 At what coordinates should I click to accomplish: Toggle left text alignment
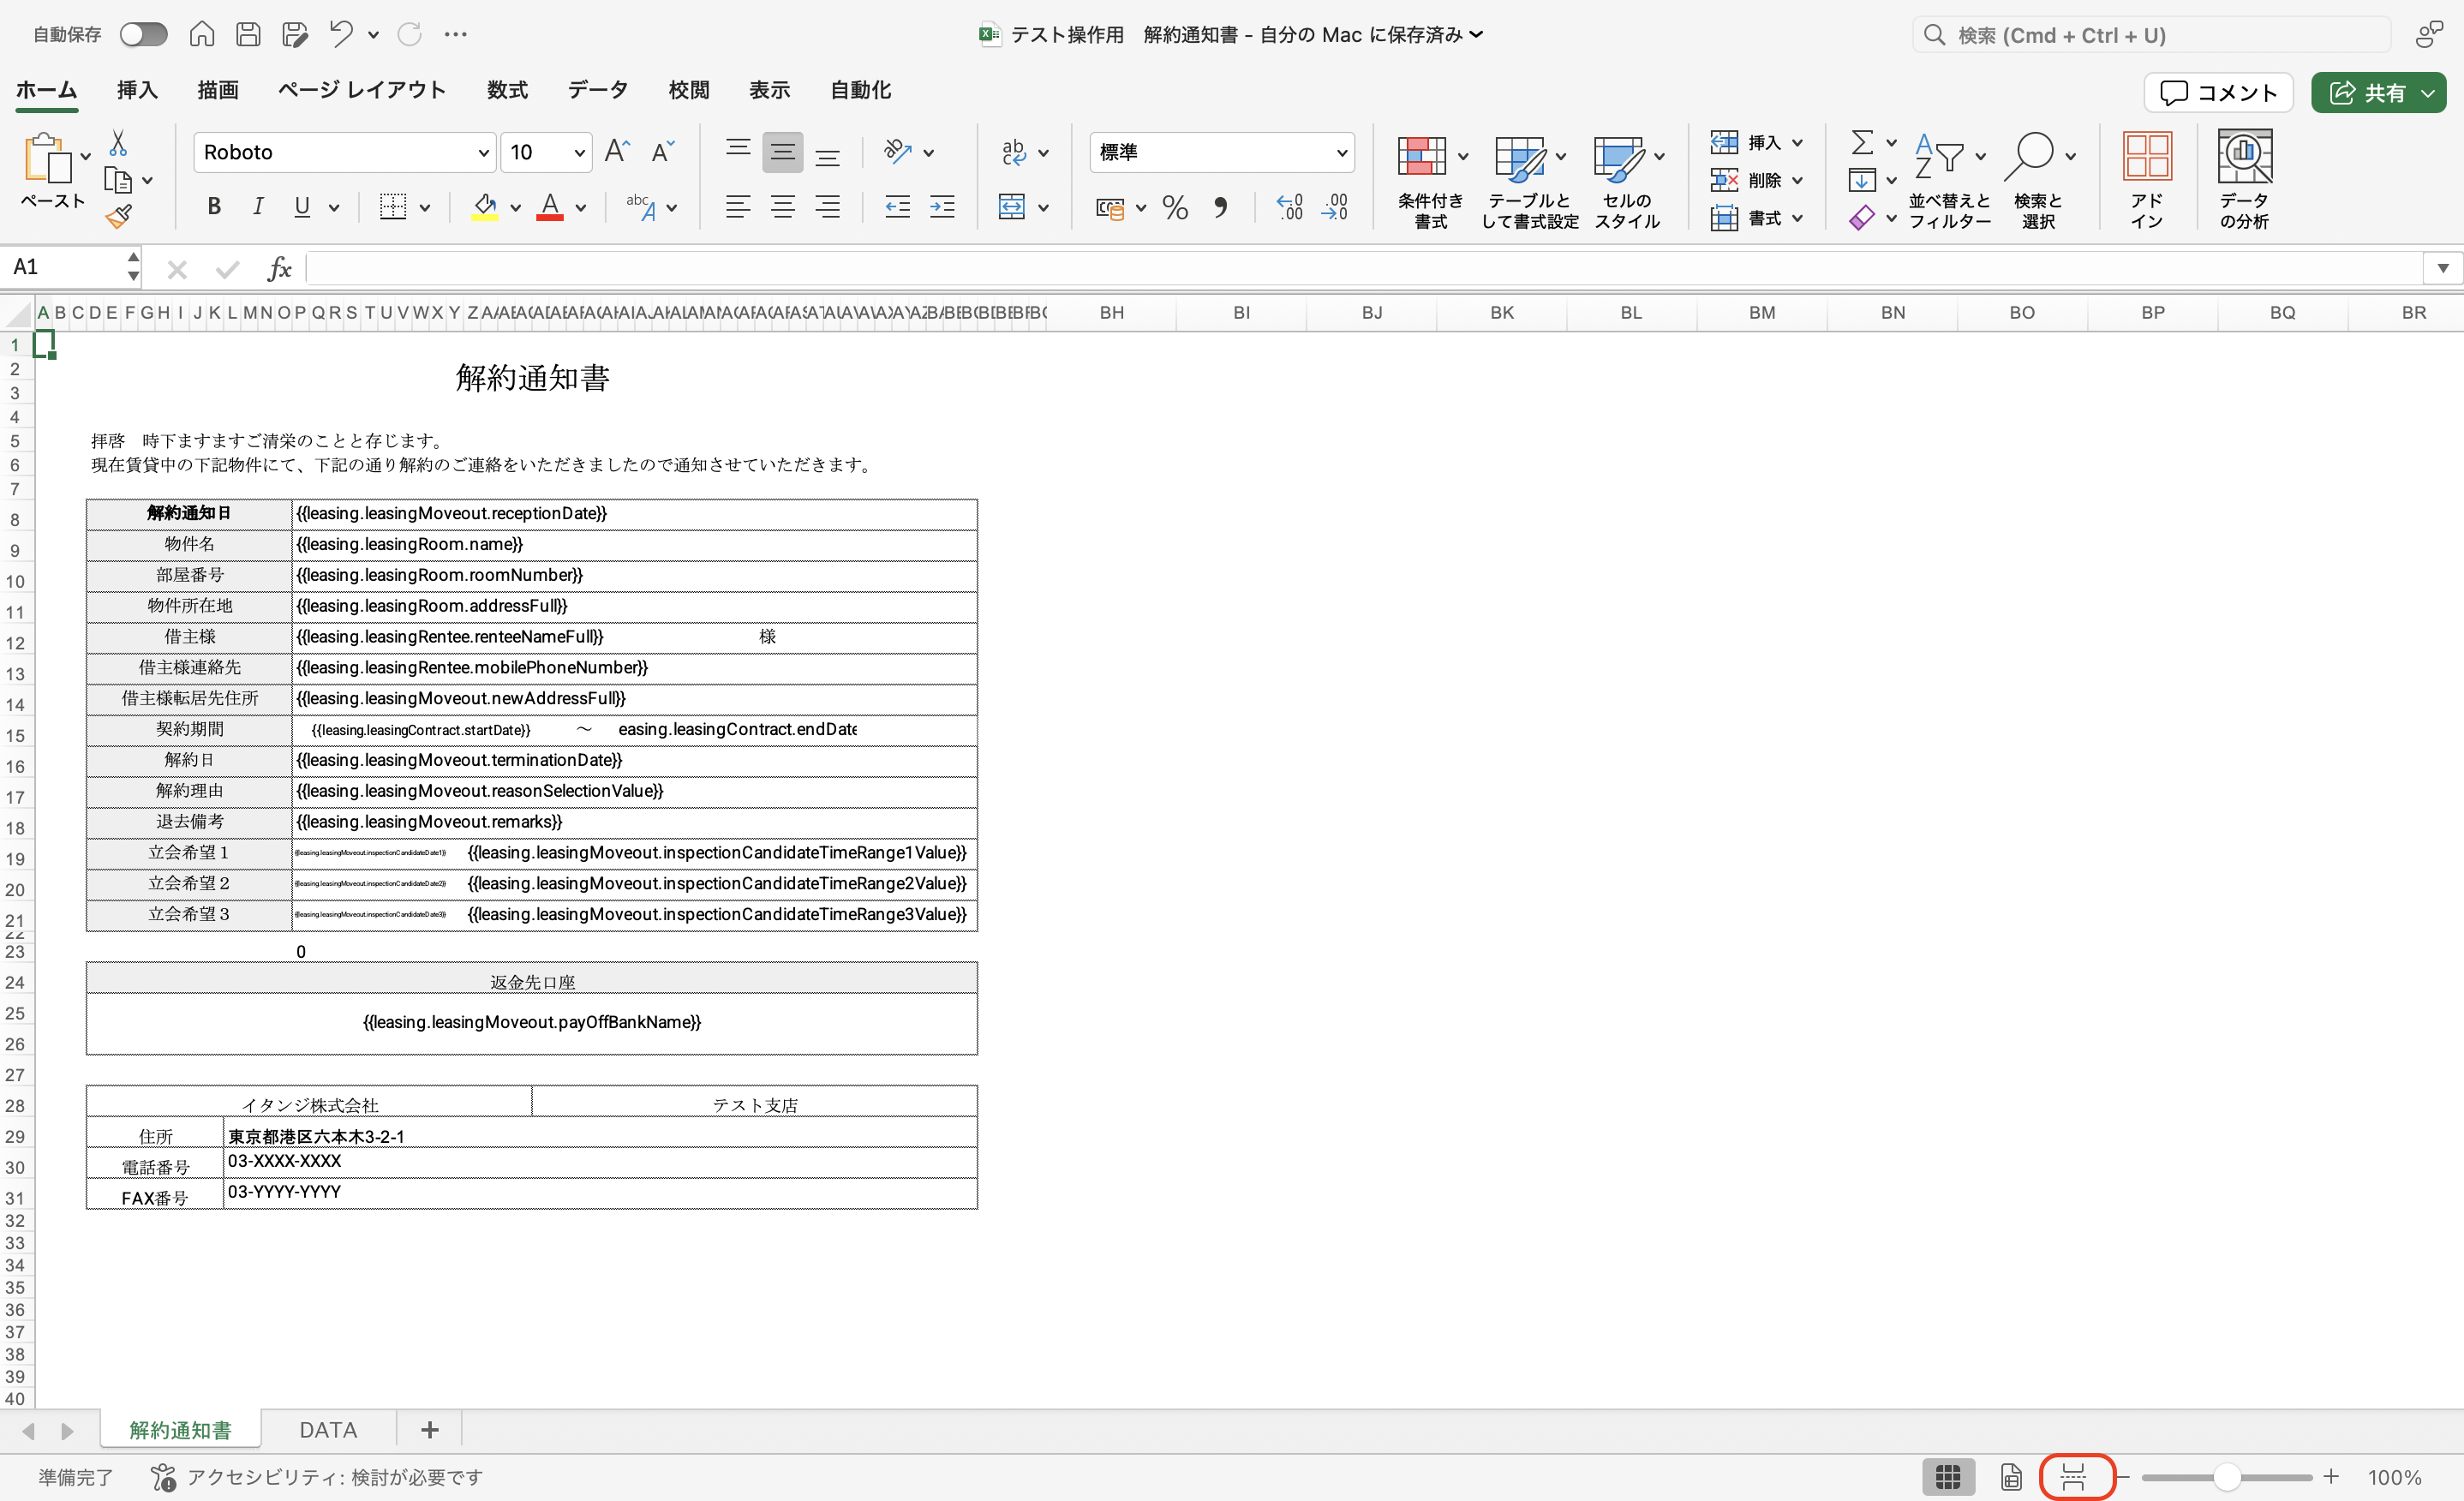click(738, 207)
